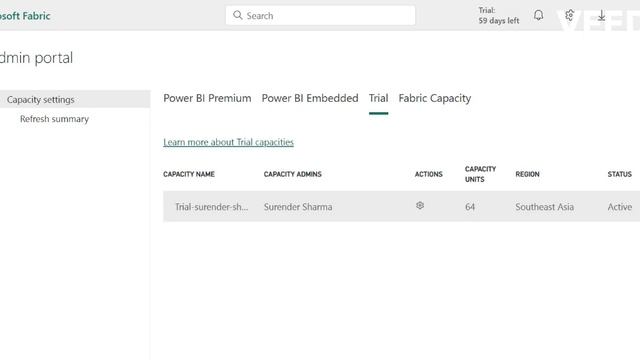This screenshot has width=640, height=360.
Task: Switch to Power BI Embedded tab
Action: 310,98
